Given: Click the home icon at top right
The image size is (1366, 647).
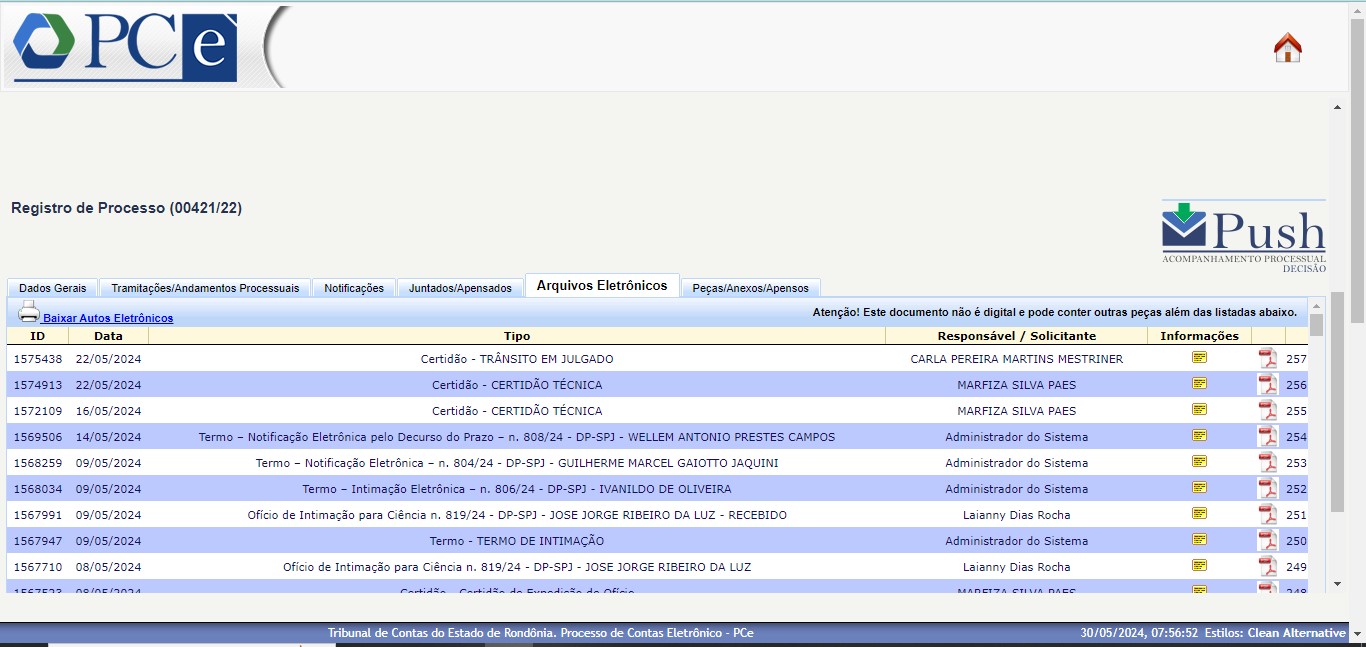Looking at the screenshot, I should coord(1287,48).
